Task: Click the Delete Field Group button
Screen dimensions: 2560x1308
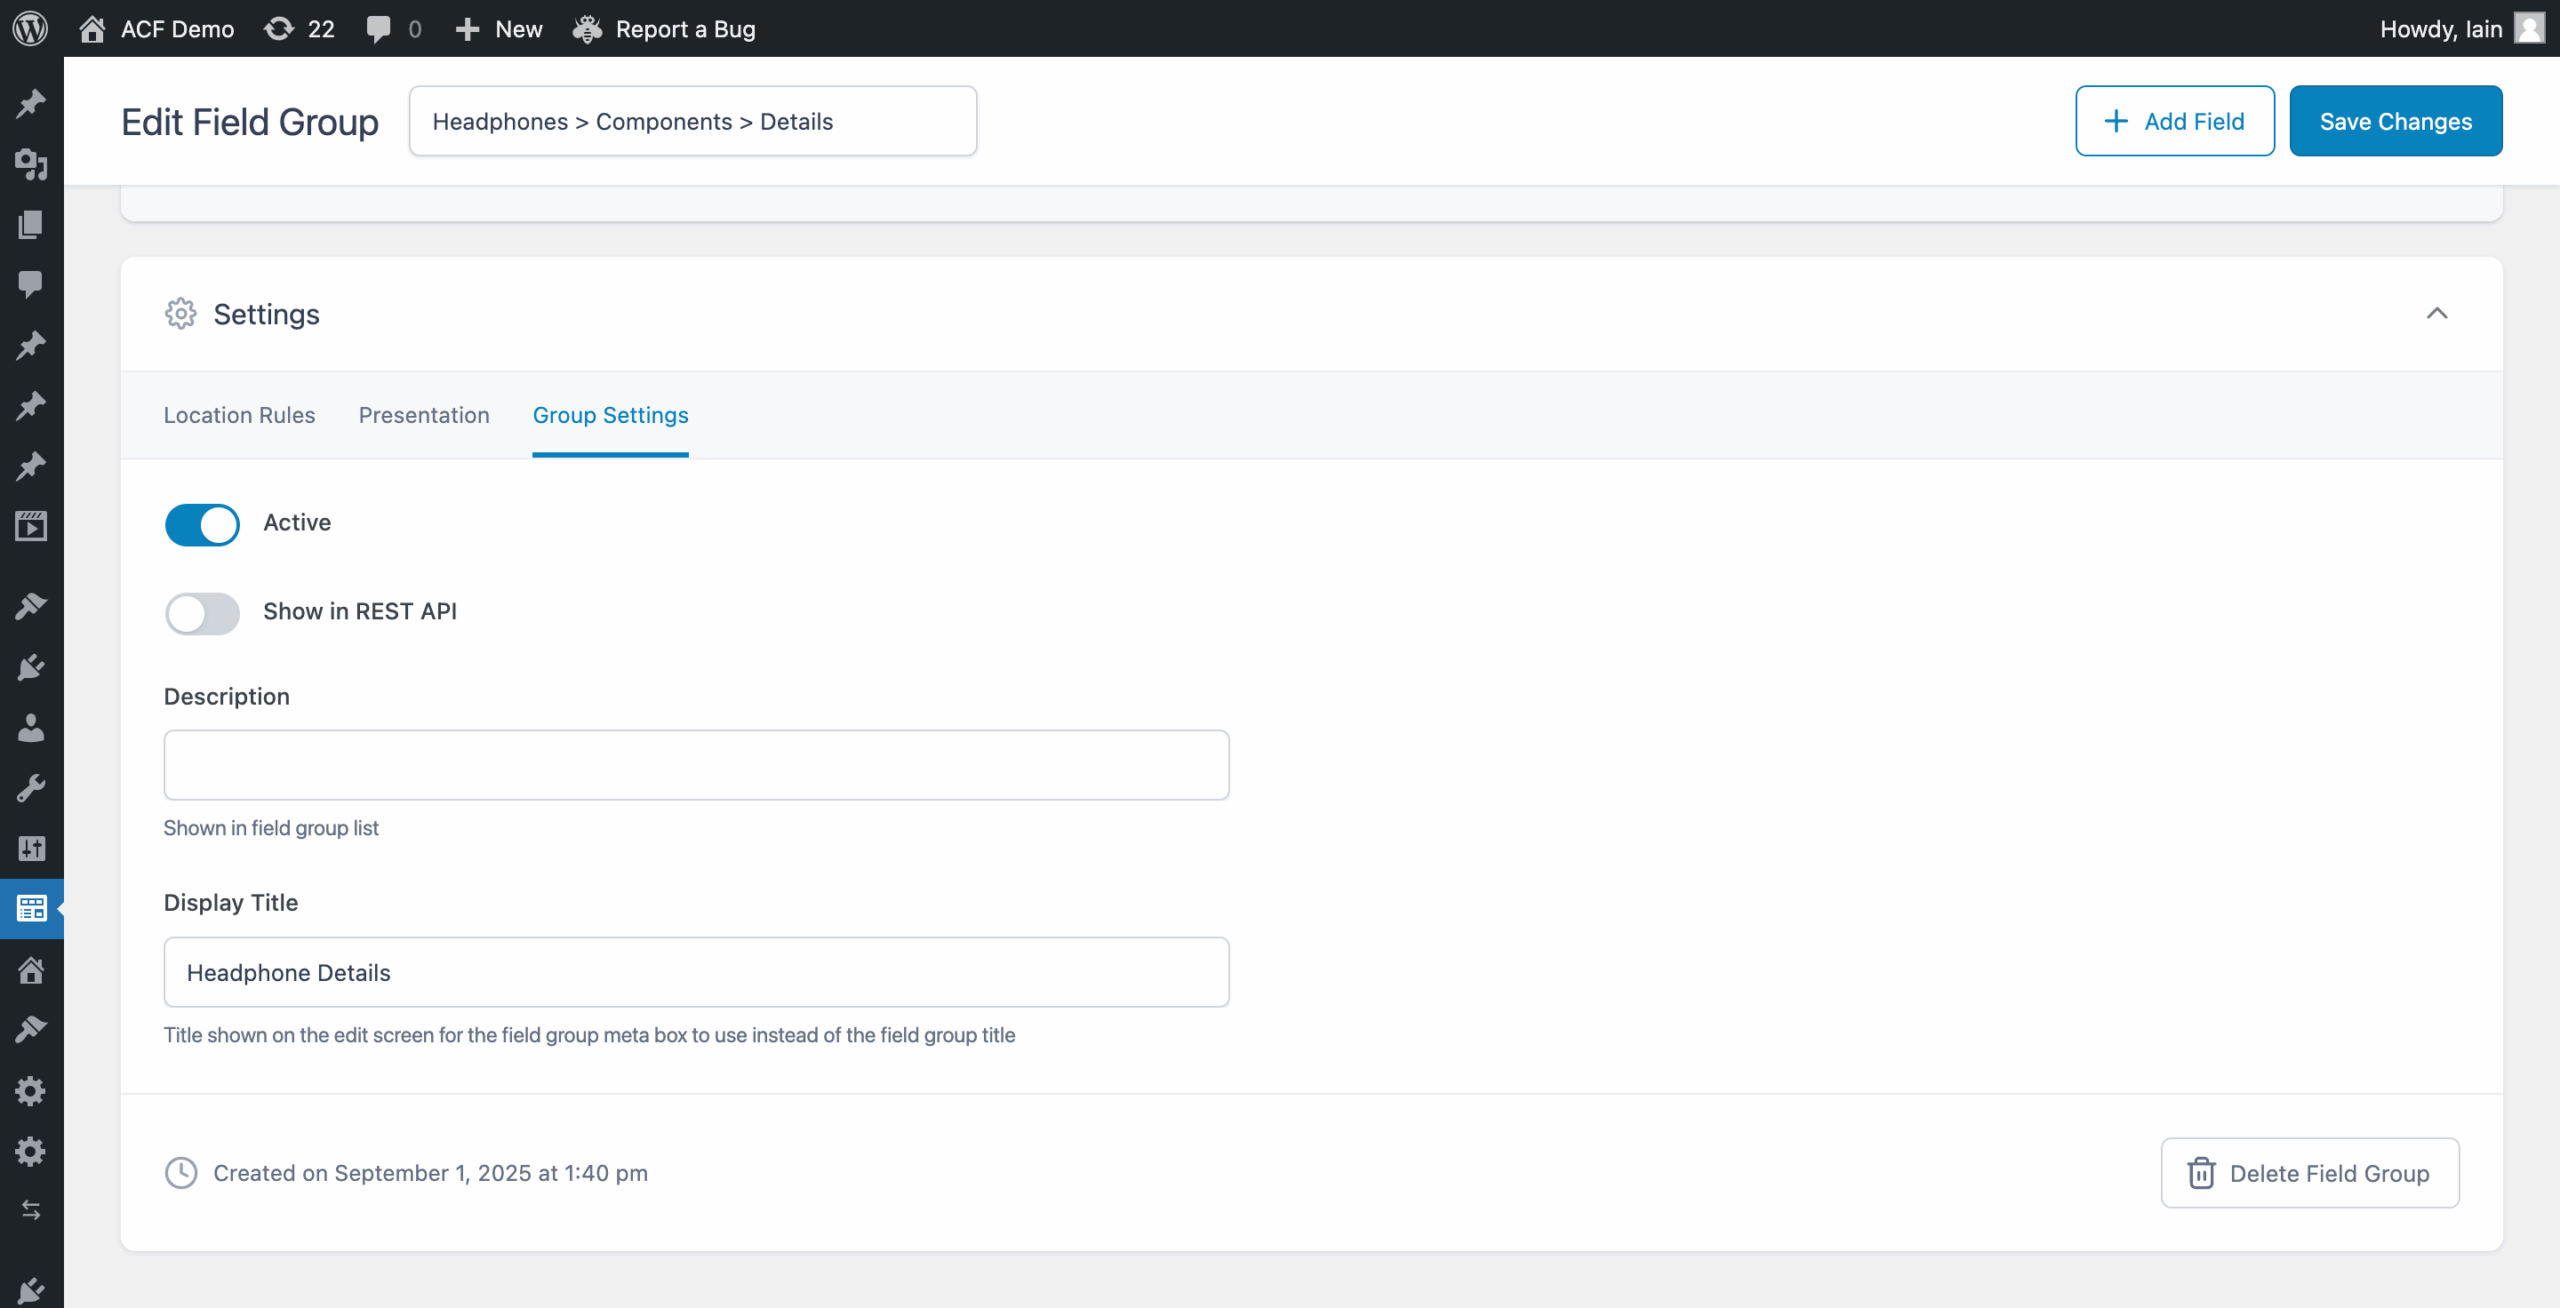Action: [x=2309, y=1173]
